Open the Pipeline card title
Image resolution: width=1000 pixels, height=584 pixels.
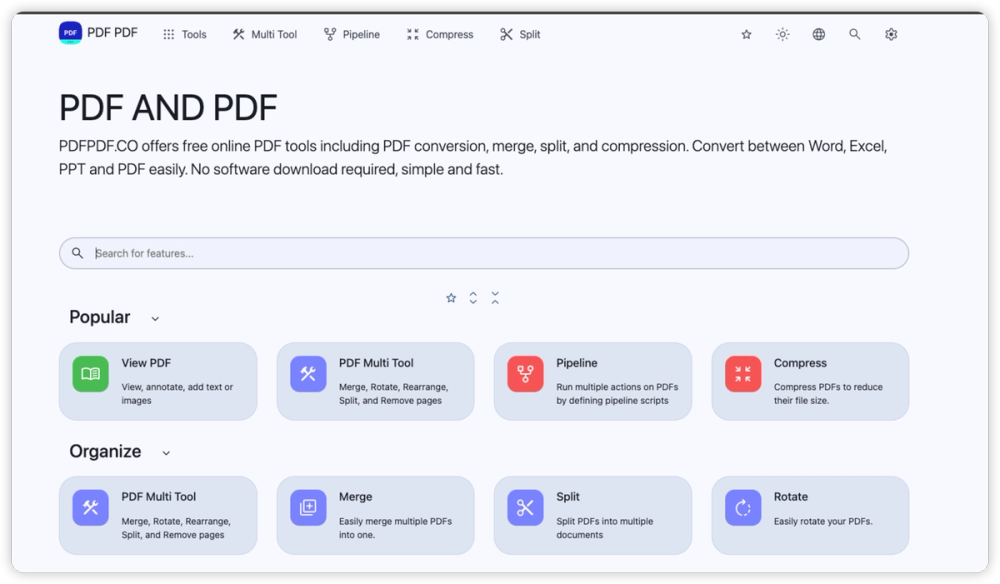point(577,363)
